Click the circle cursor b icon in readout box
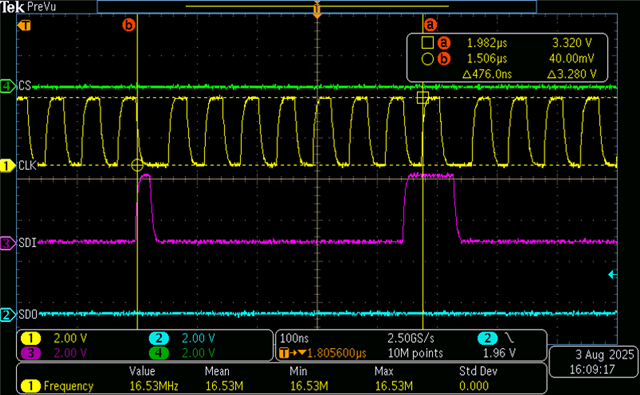Image resolution: width=640 pixels, height=395 pixels. click(427, 59)
